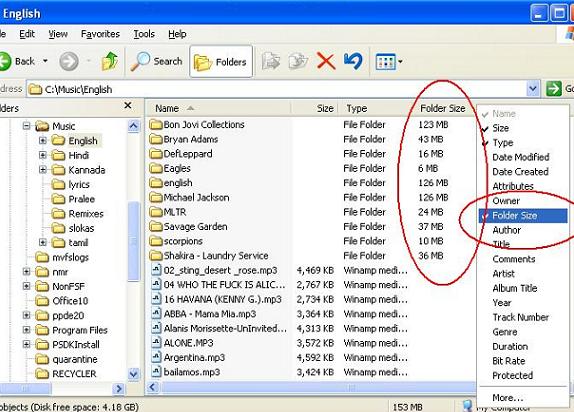Open the Tools menu
Viewport: 574px width, 412px height.
click(x=144, y=34)
